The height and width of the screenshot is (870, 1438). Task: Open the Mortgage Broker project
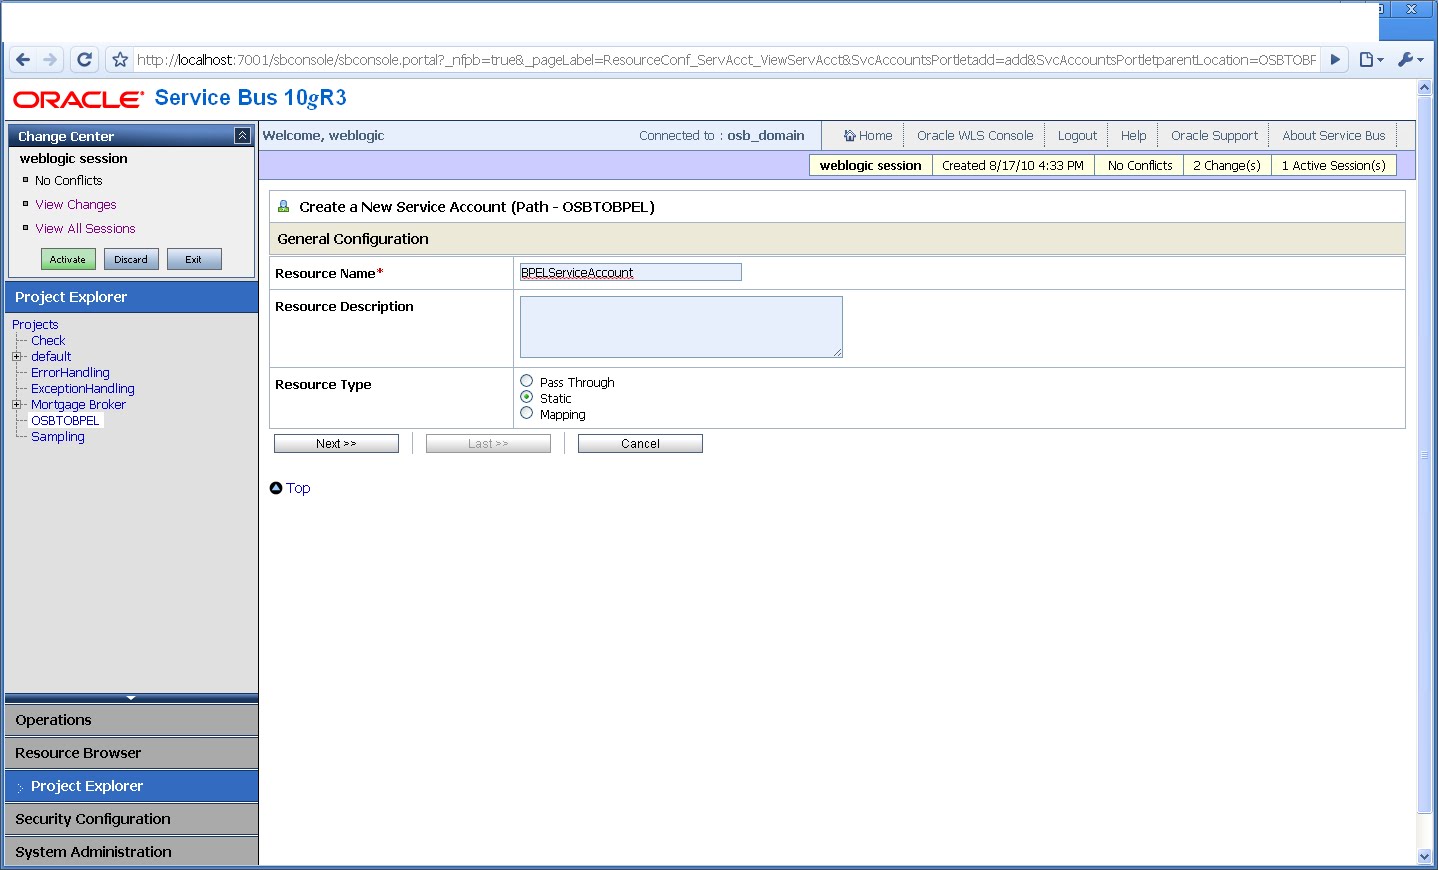78,405
